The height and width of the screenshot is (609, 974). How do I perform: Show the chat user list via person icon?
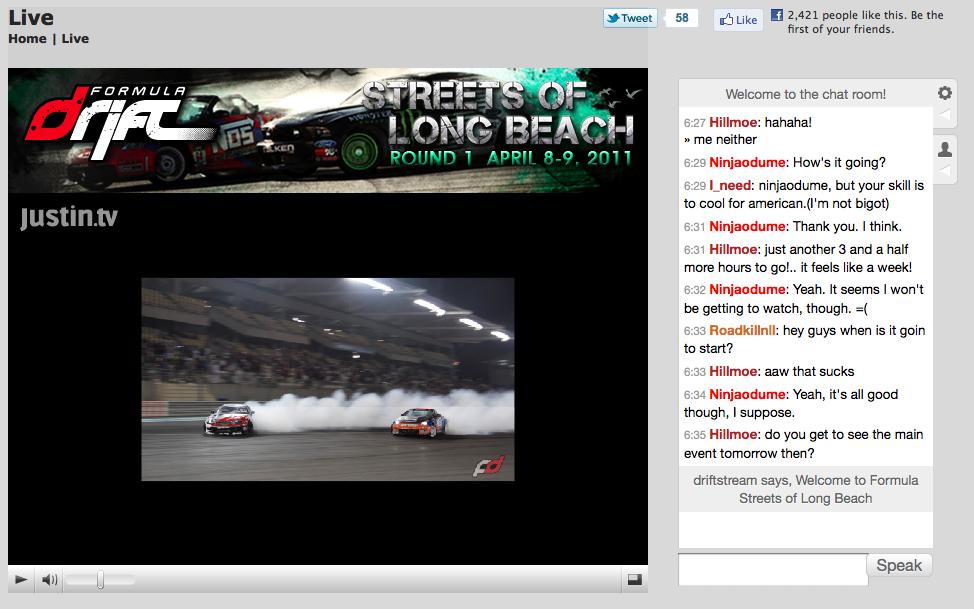[x=944, y=149]
